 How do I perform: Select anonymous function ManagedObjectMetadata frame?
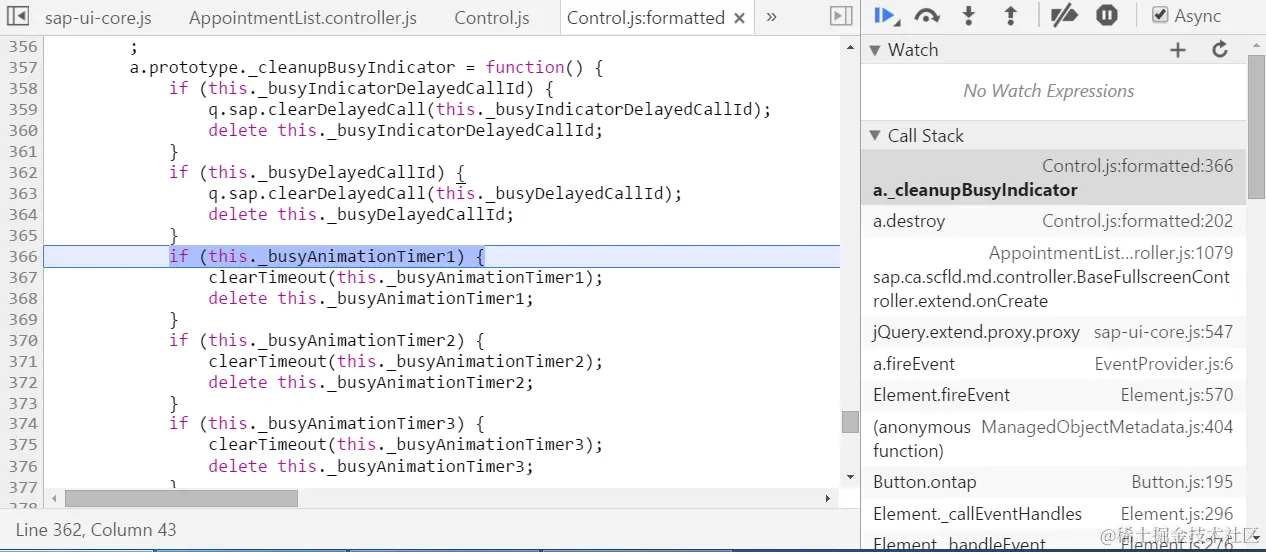tap(1054, 439)
